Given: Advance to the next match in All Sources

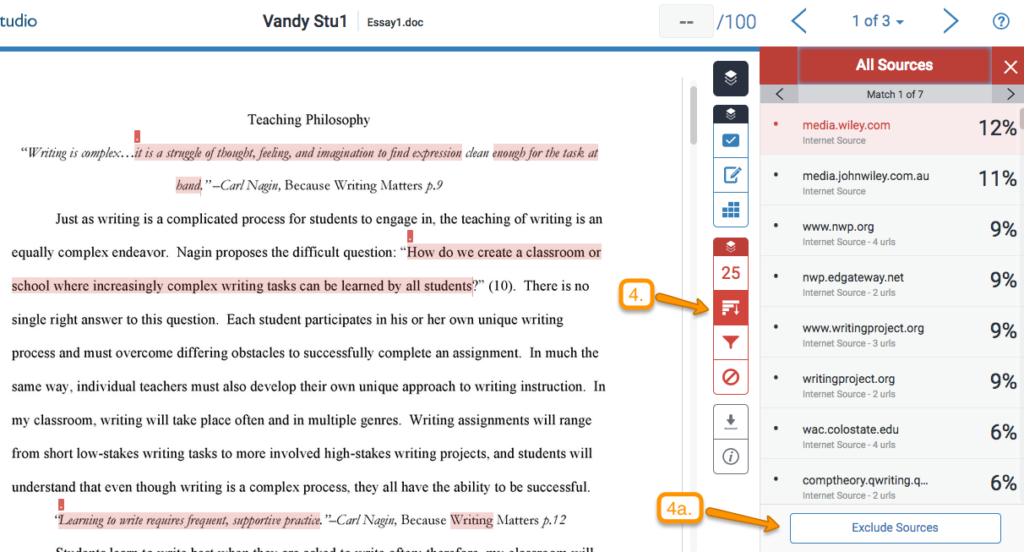Looking at the screenshot, I should [1010, 94].
